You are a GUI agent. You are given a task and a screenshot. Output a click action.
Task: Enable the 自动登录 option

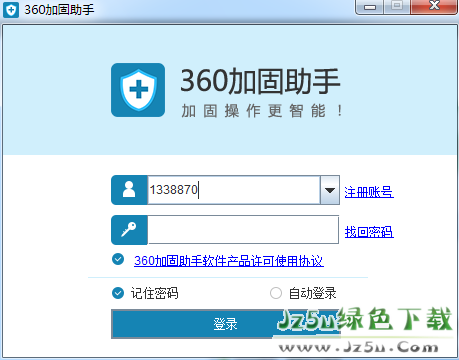pos(276,293)
